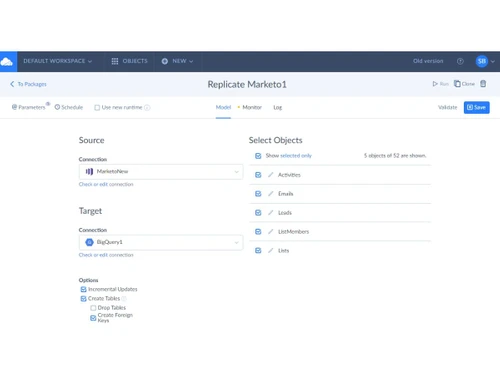Save the package
Image resolution: width=500 pixels, height=375 pixels.
tap(477, 107)
